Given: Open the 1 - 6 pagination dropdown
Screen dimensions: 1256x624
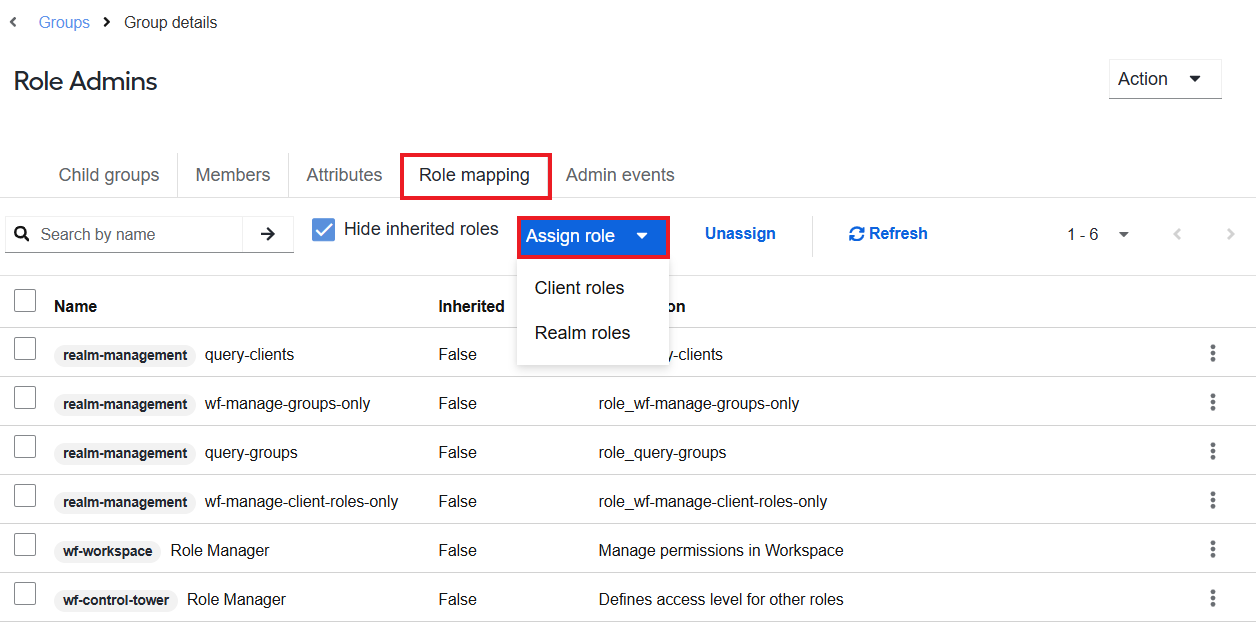Looking at the screenshot, I should click(1098, 234).
